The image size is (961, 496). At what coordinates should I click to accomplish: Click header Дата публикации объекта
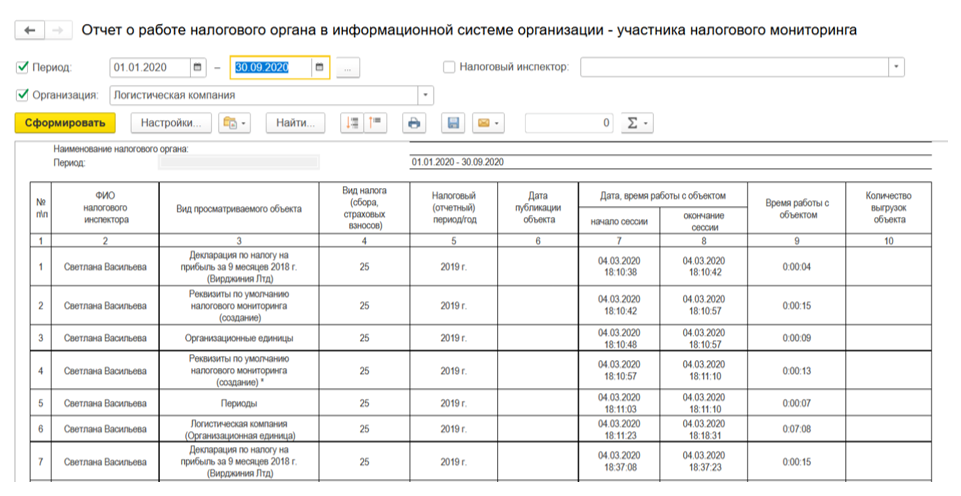[537, 208]
